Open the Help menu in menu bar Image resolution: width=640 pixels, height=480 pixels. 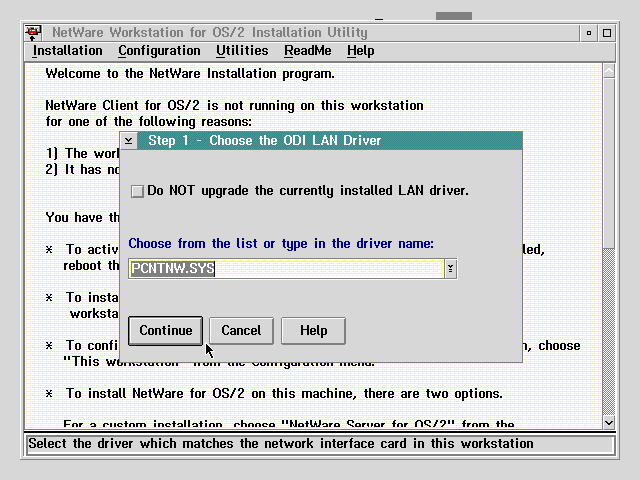360,51
